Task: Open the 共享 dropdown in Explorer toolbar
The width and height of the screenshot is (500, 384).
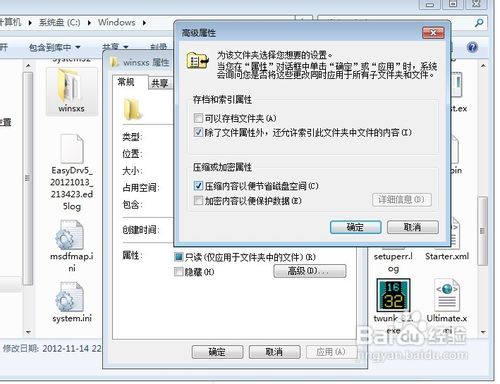Action: click(115, 47)
